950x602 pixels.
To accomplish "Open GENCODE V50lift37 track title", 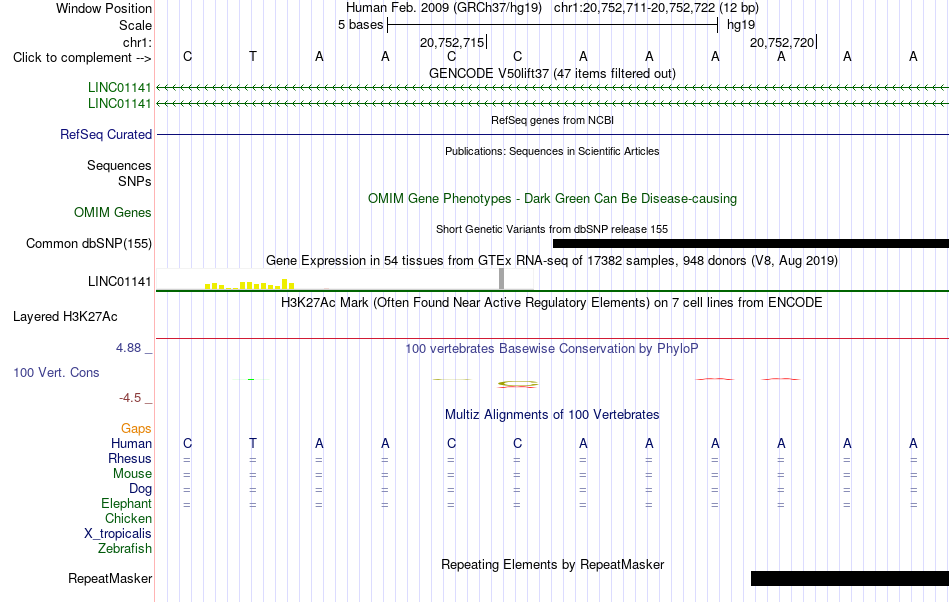I will [x=552, y=73].
